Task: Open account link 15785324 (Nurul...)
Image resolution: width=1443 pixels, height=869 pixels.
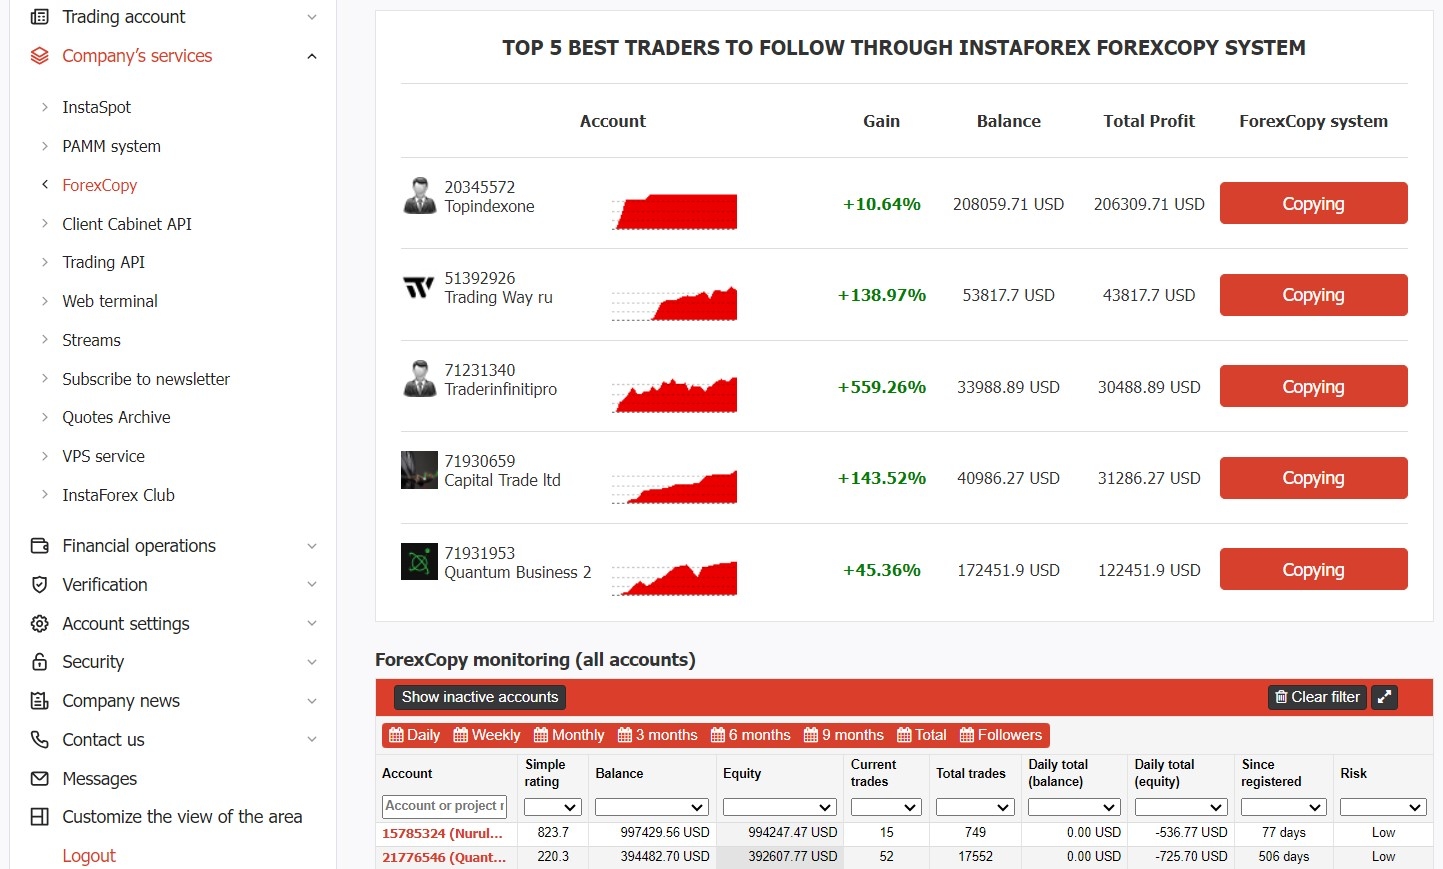Action: point(444,832)
